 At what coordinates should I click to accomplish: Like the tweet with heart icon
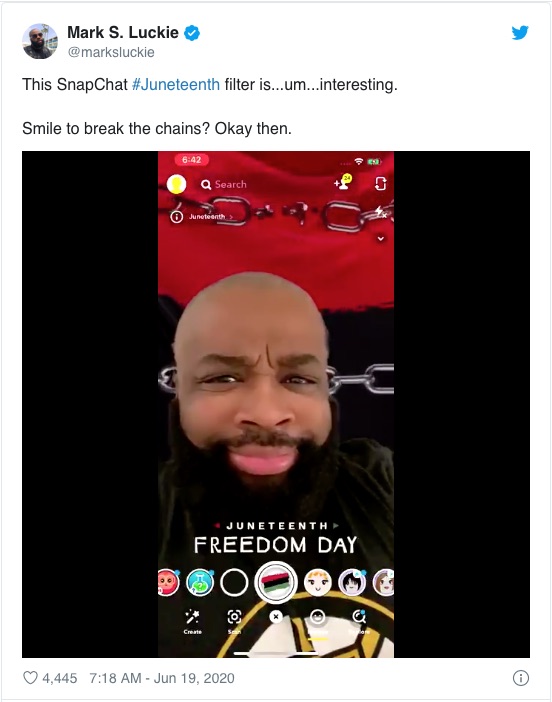(30, 678)
